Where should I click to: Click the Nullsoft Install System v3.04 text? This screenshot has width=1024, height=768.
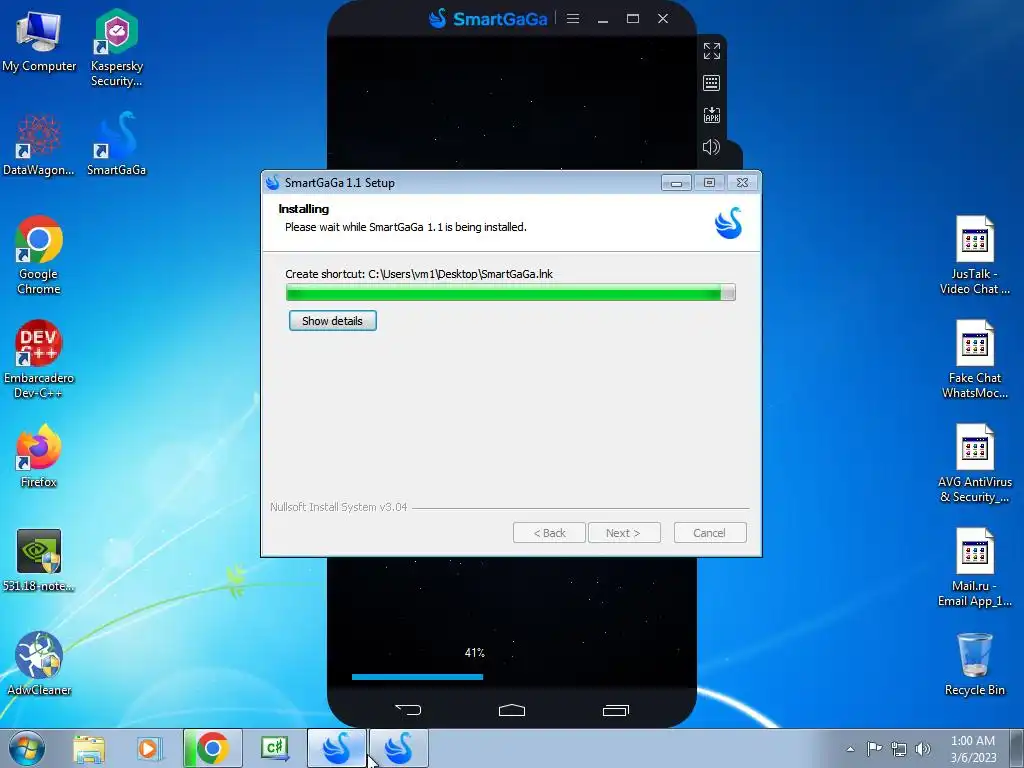click(x=338, y=507)
